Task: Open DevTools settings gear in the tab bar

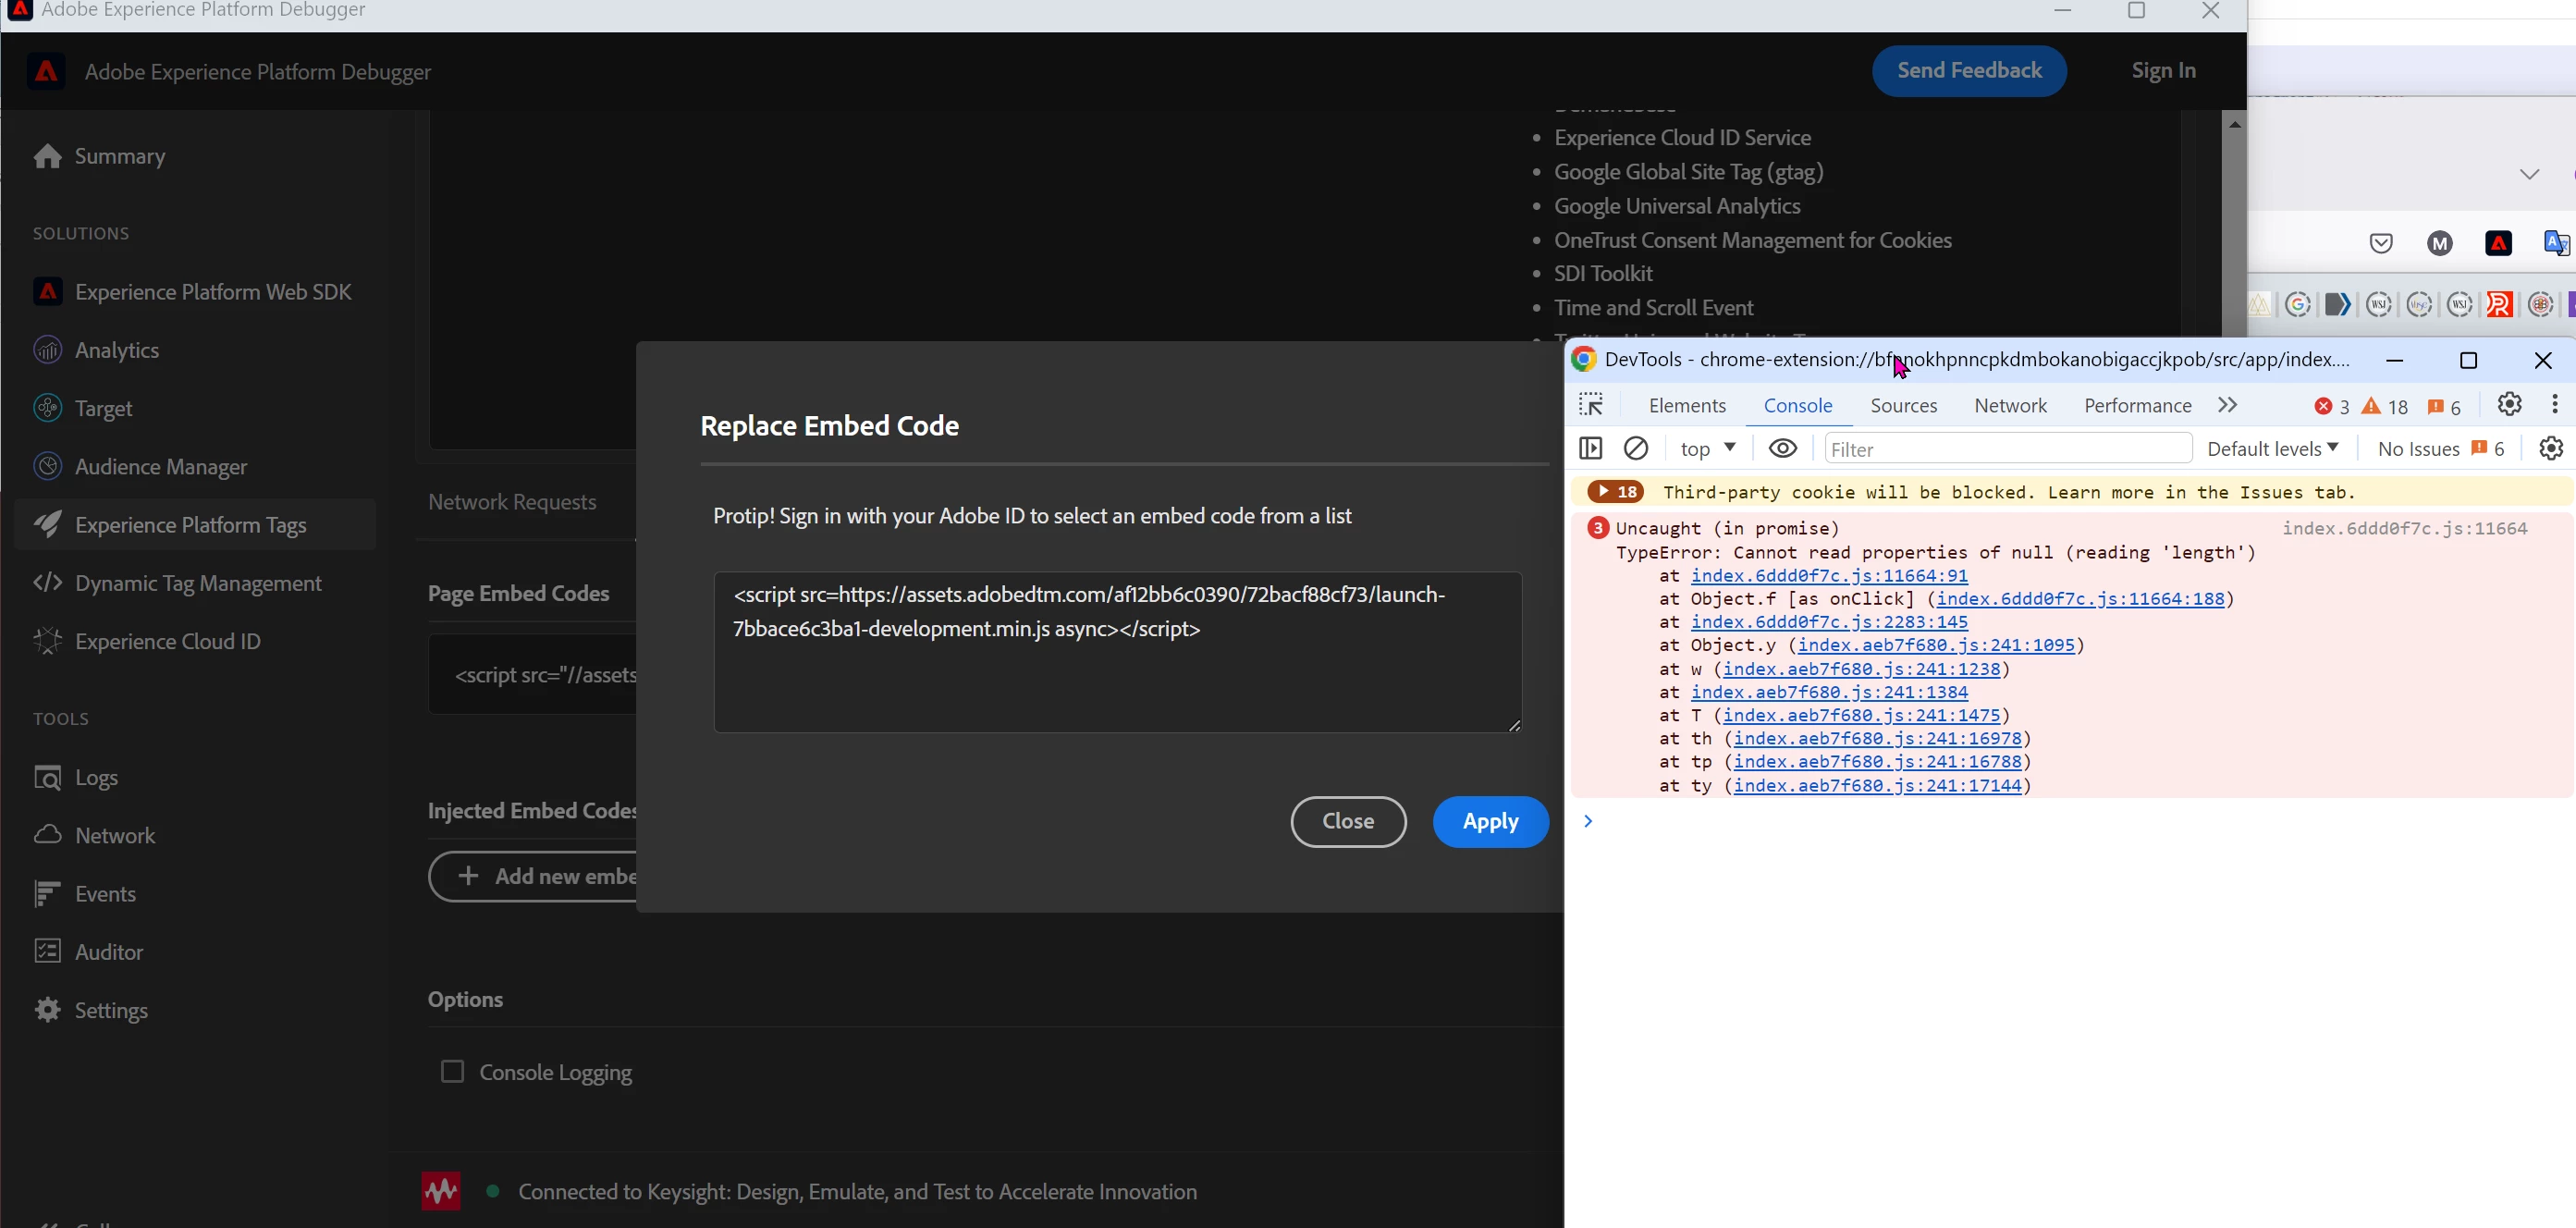Action: [2509, 404]
